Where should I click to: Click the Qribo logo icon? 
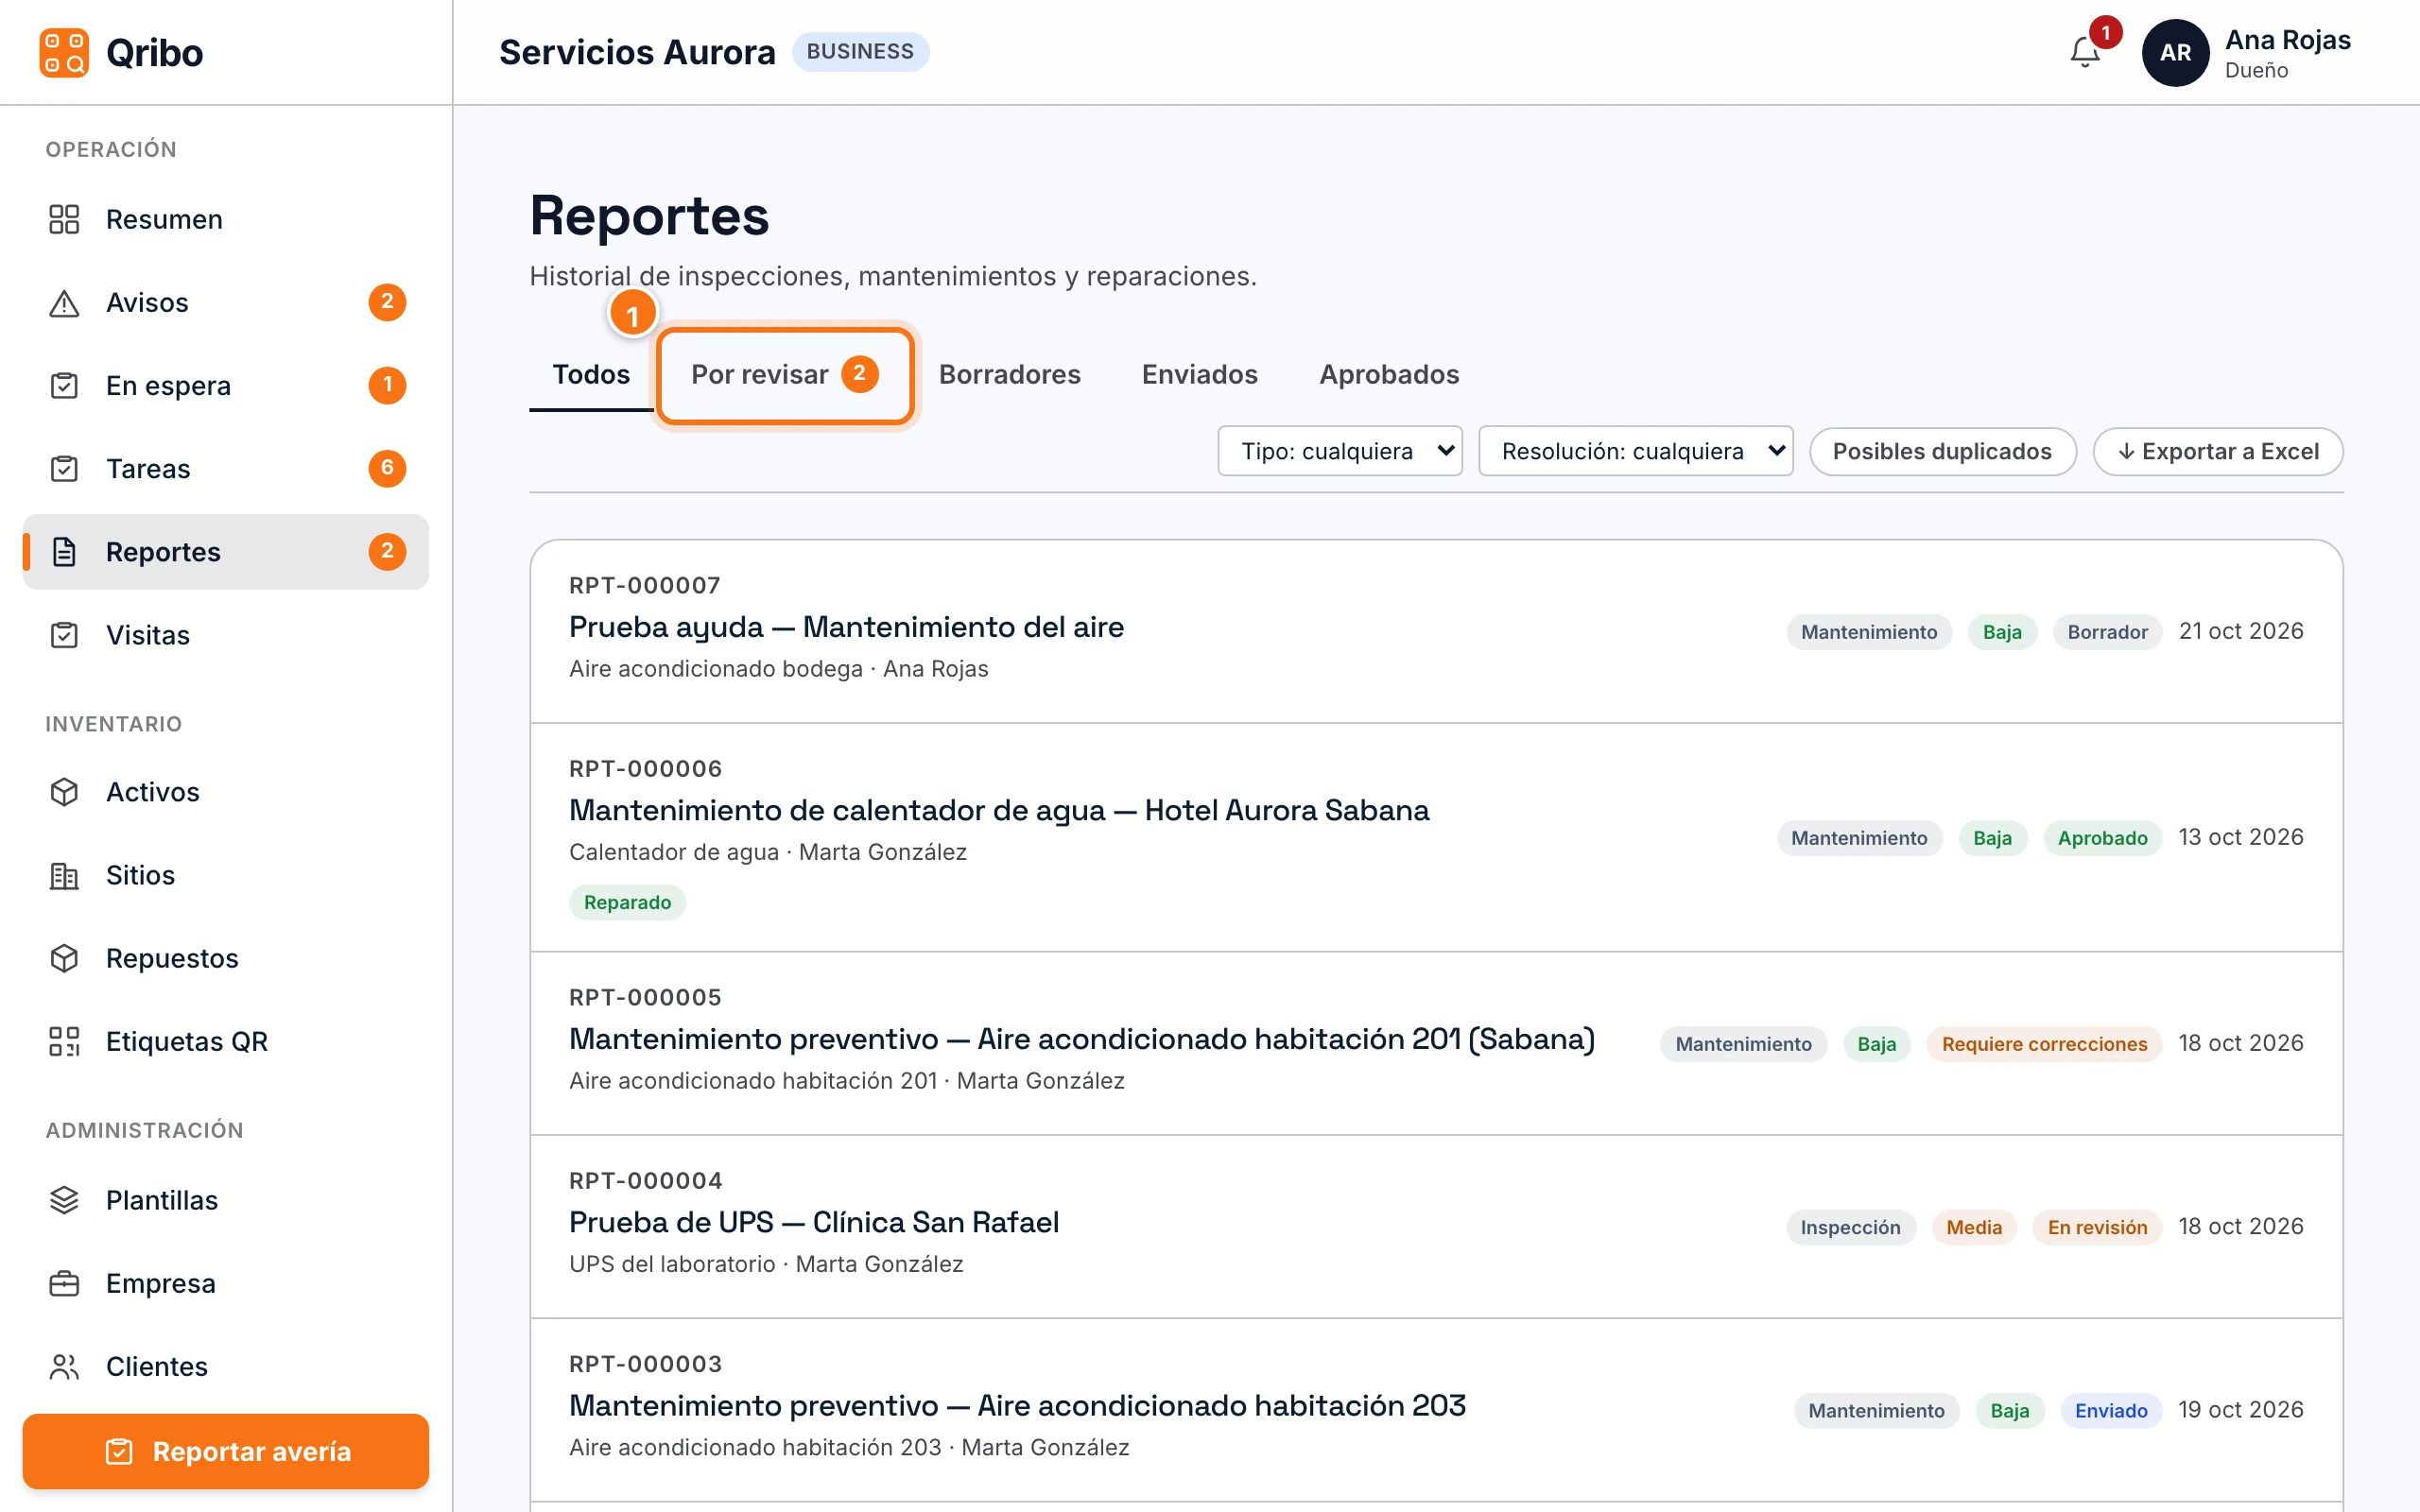[x=64, y=52]
